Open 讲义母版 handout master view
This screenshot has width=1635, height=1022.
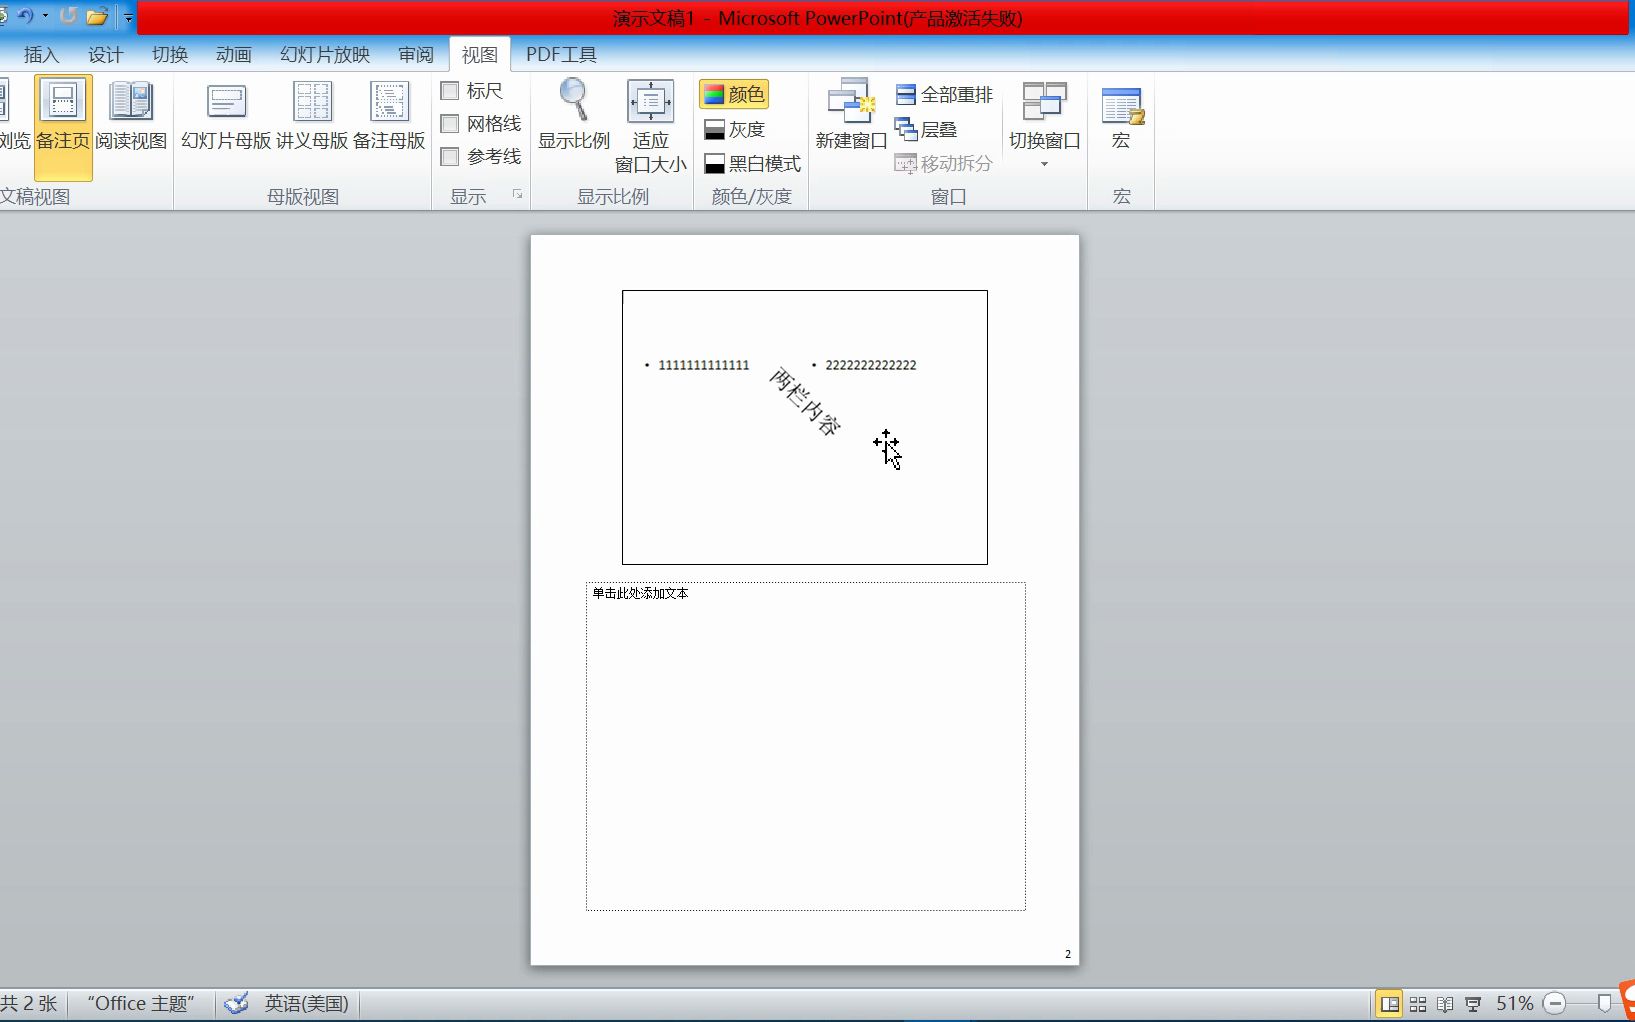312,118
